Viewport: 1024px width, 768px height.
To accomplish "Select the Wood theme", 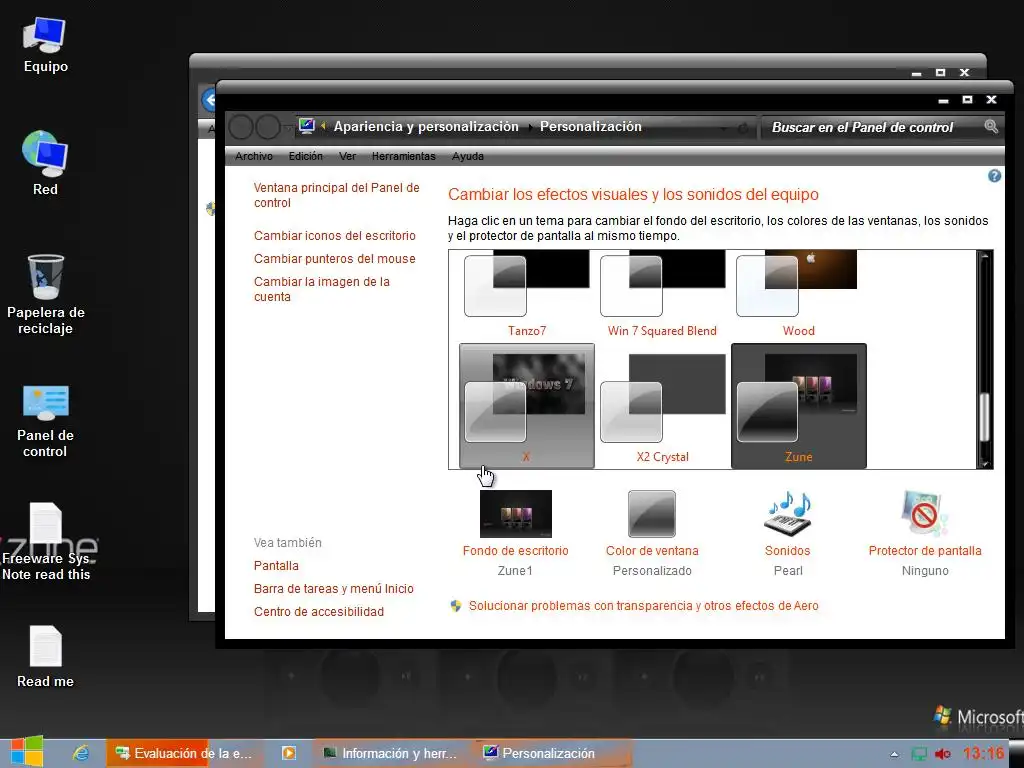I will click(x=798, y=294).
